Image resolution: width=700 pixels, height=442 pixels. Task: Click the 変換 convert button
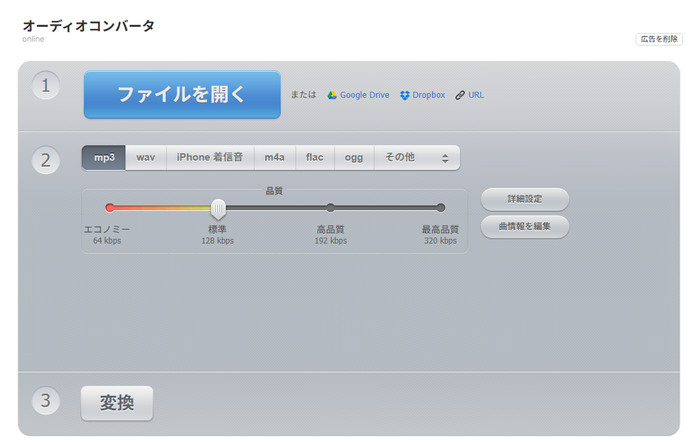coord(117,403)
